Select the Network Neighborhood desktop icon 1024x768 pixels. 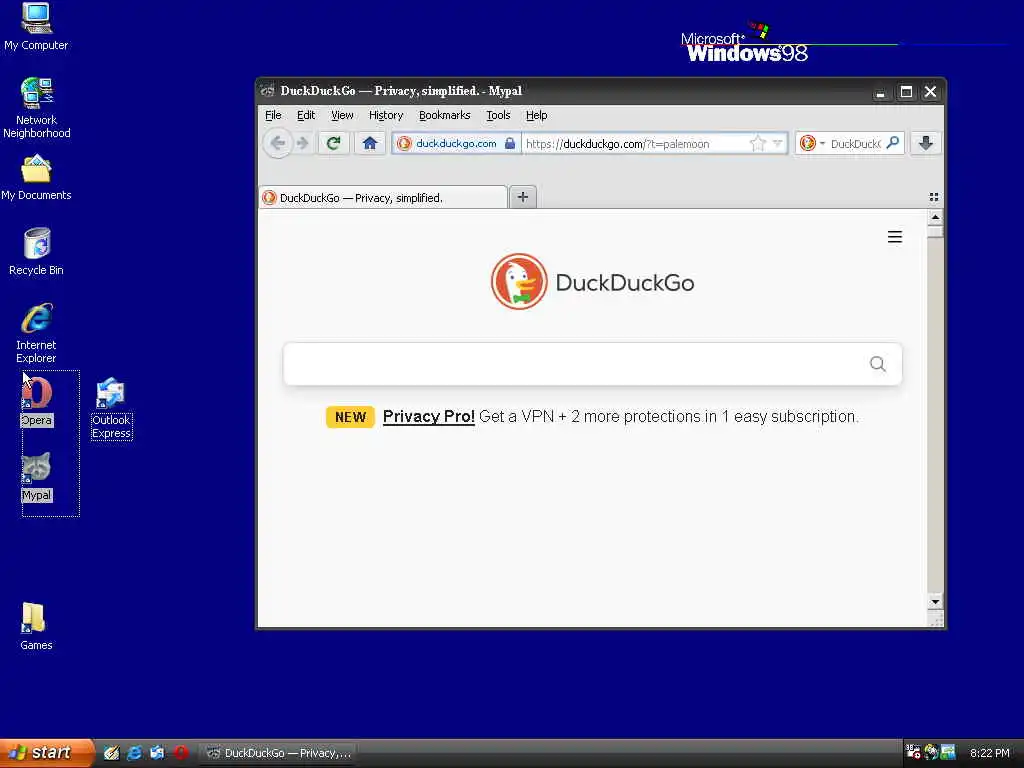coord(37,108)
